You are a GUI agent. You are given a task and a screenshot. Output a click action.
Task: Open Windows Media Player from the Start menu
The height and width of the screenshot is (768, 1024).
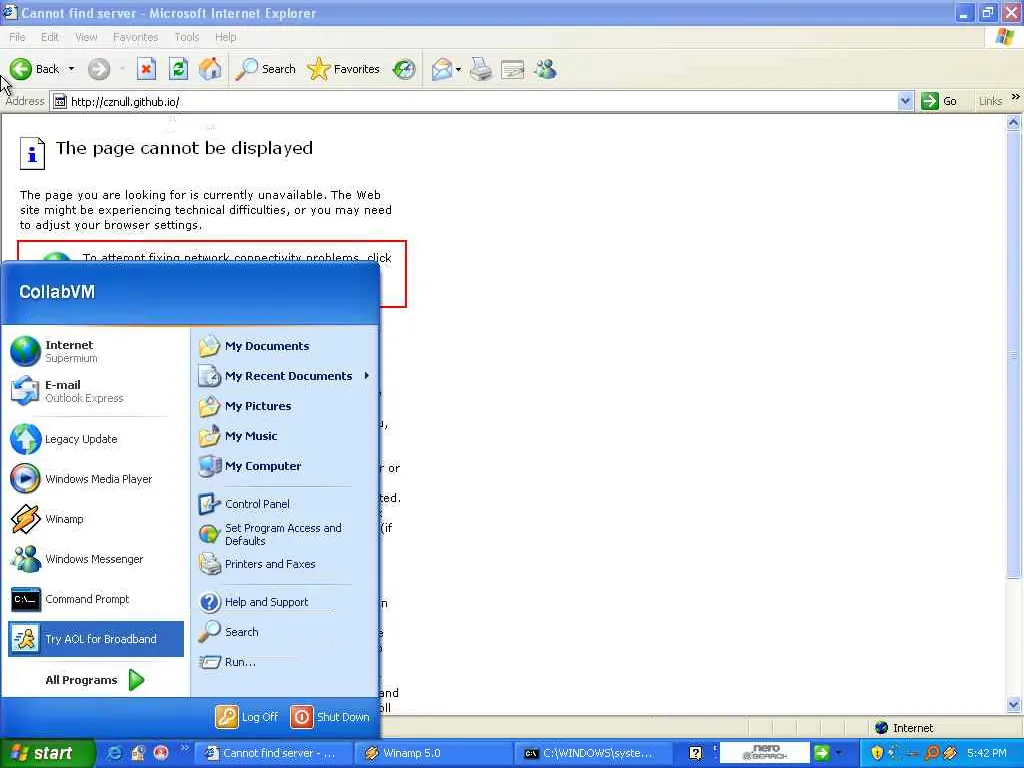tap(95, 479)
